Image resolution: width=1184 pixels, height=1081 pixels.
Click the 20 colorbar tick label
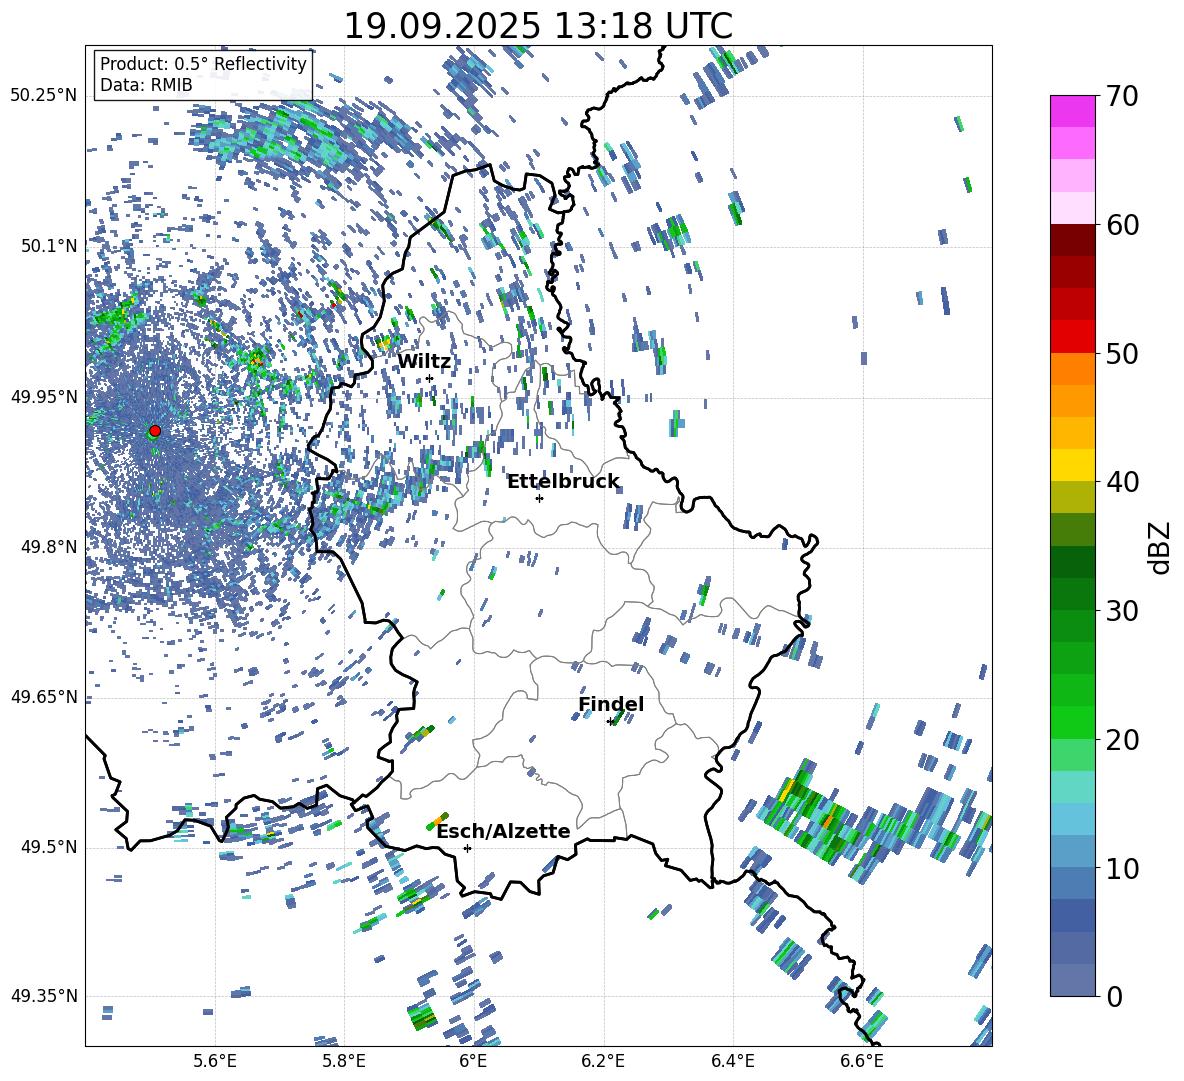(1122, 740)
